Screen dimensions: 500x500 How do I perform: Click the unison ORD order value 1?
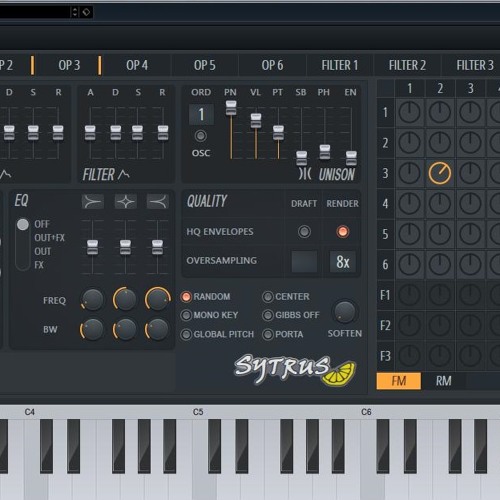[x=201, y=114]
